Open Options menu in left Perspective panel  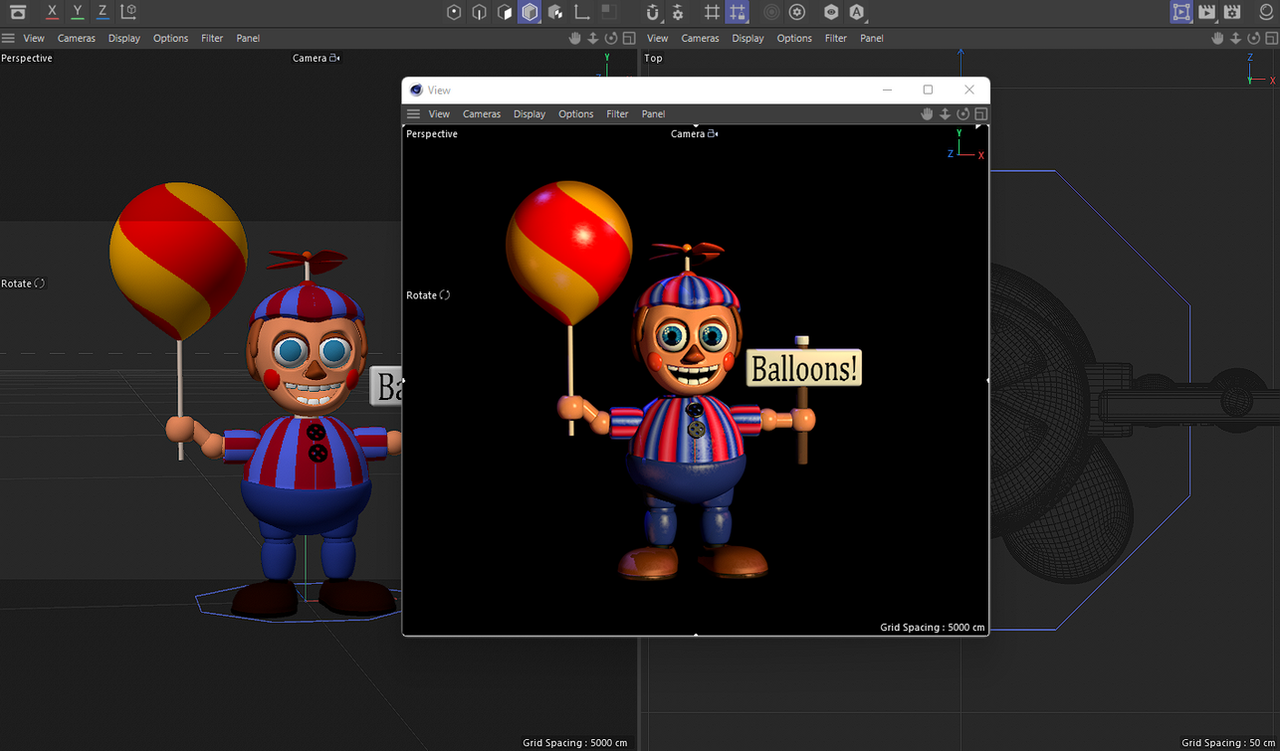pyautogui.click(x=171, y=38)
